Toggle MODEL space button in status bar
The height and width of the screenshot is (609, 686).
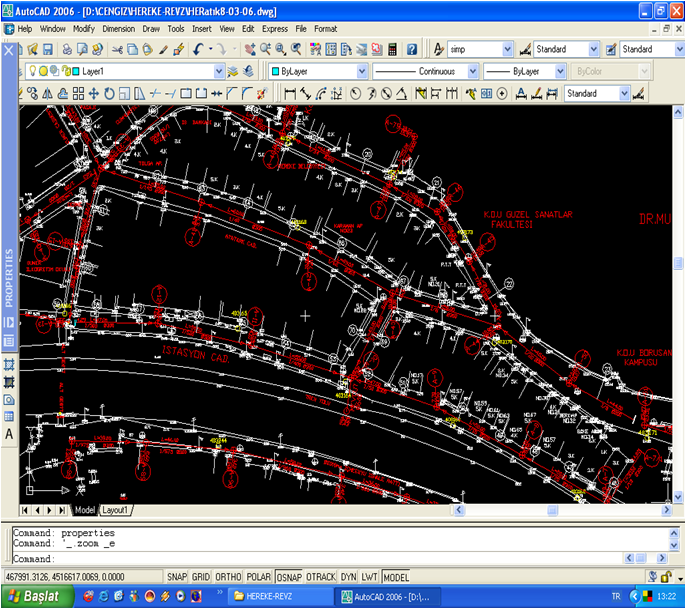click(396, 577)
